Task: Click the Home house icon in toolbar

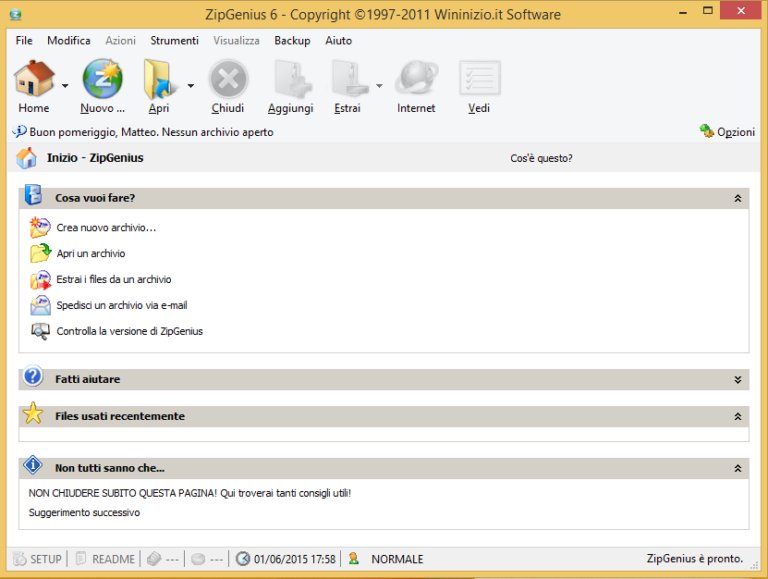Action: point(34,79)
